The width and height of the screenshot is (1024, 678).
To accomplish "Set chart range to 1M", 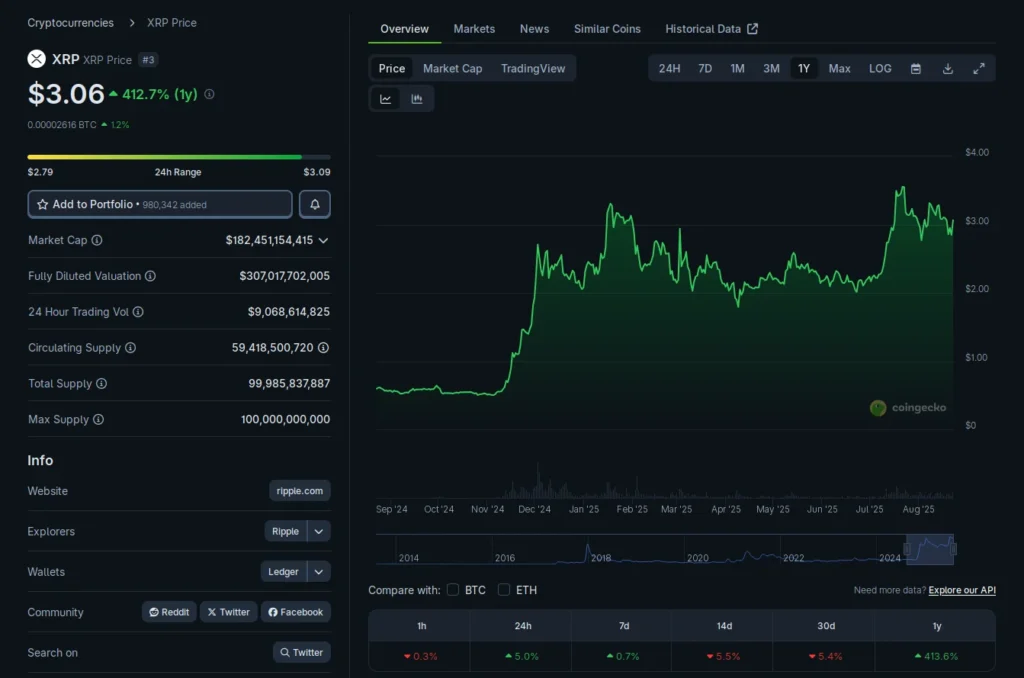I will [737, 69].
